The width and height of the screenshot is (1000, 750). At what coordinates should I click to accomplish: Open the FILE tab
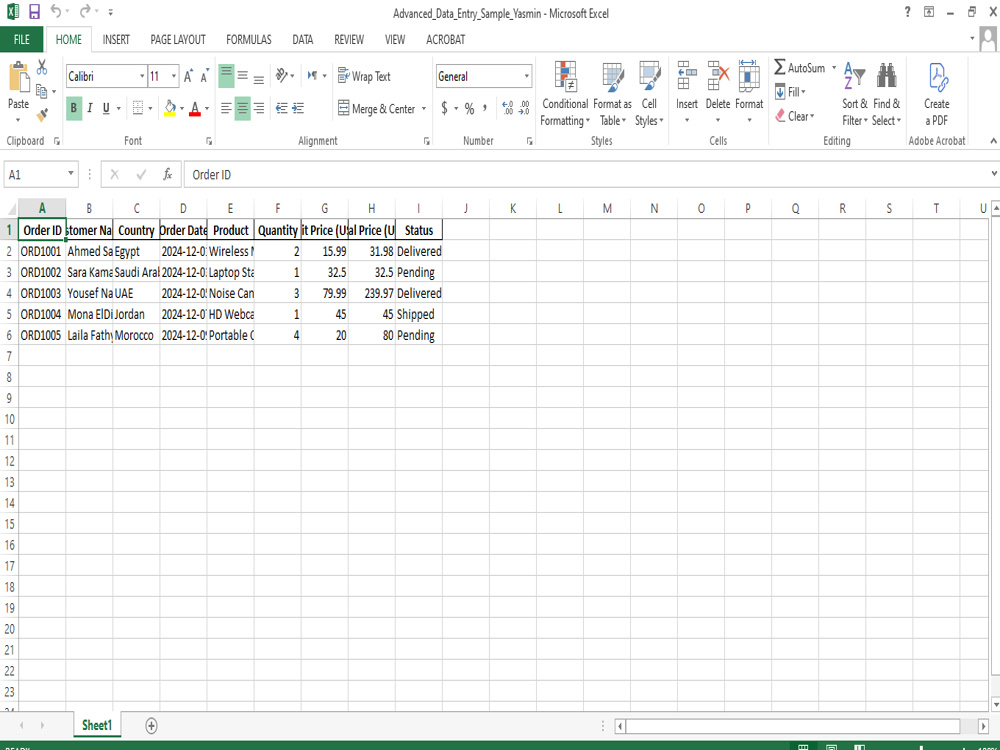(x=22, y=40)
